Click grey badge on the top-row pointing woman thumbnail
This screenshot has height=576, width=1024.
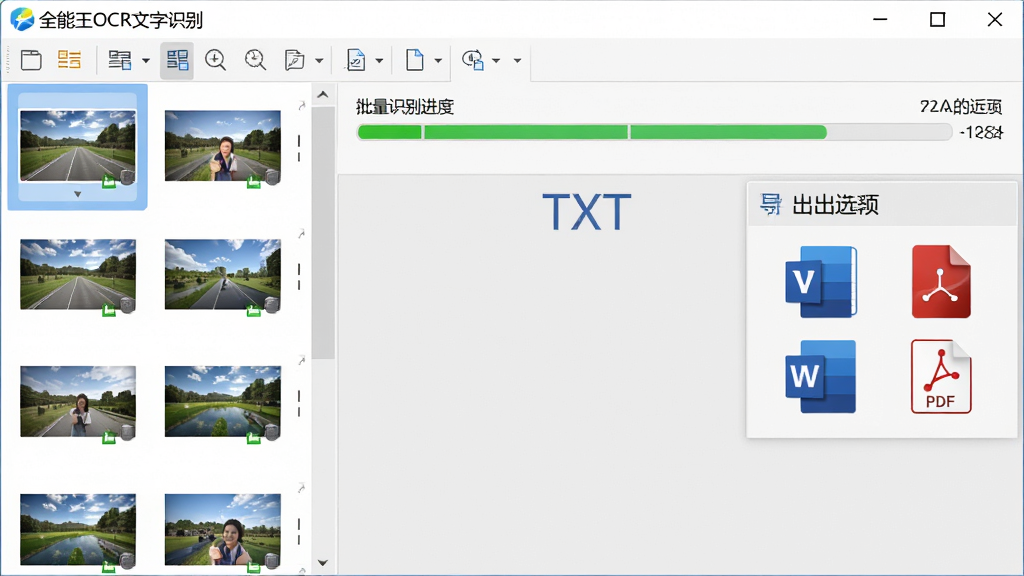pyautogui.click(x=272, y=177)
